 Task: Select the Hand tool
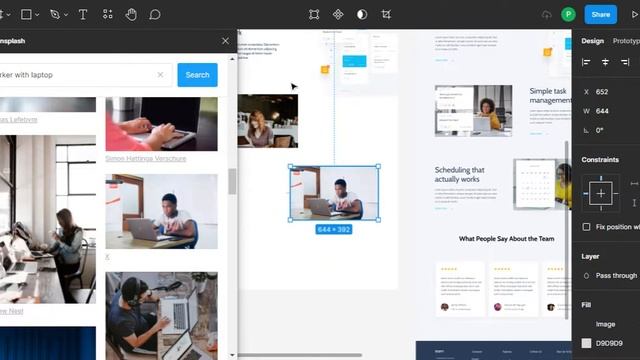click(x=131, y=15)
